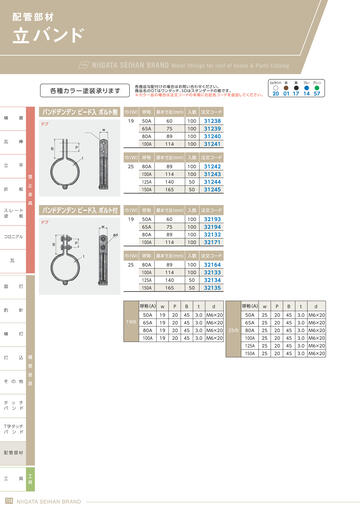Viewport: 360px width, 509px height.
Task: Select the タッチバンド side tab
Action: [x=13, y=405]
